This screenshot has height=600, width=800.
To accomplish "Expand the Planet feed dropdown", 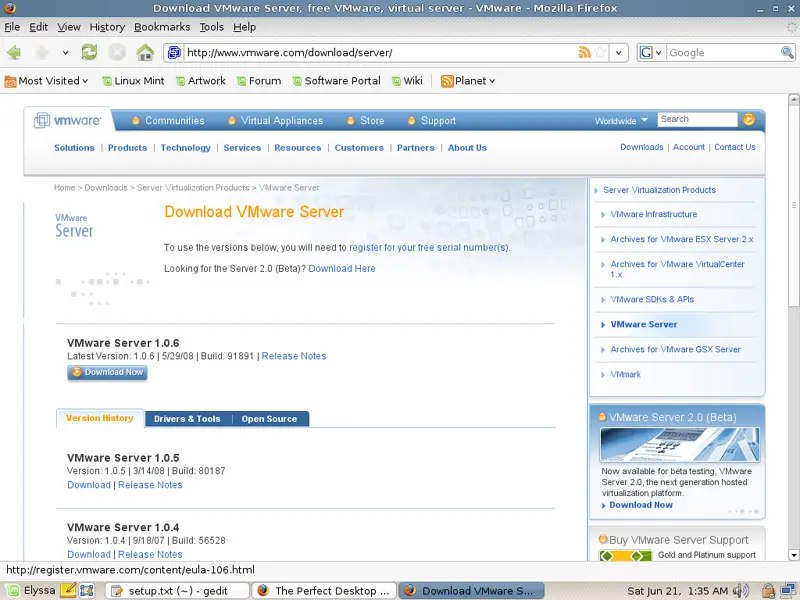I will click(468, 81).
